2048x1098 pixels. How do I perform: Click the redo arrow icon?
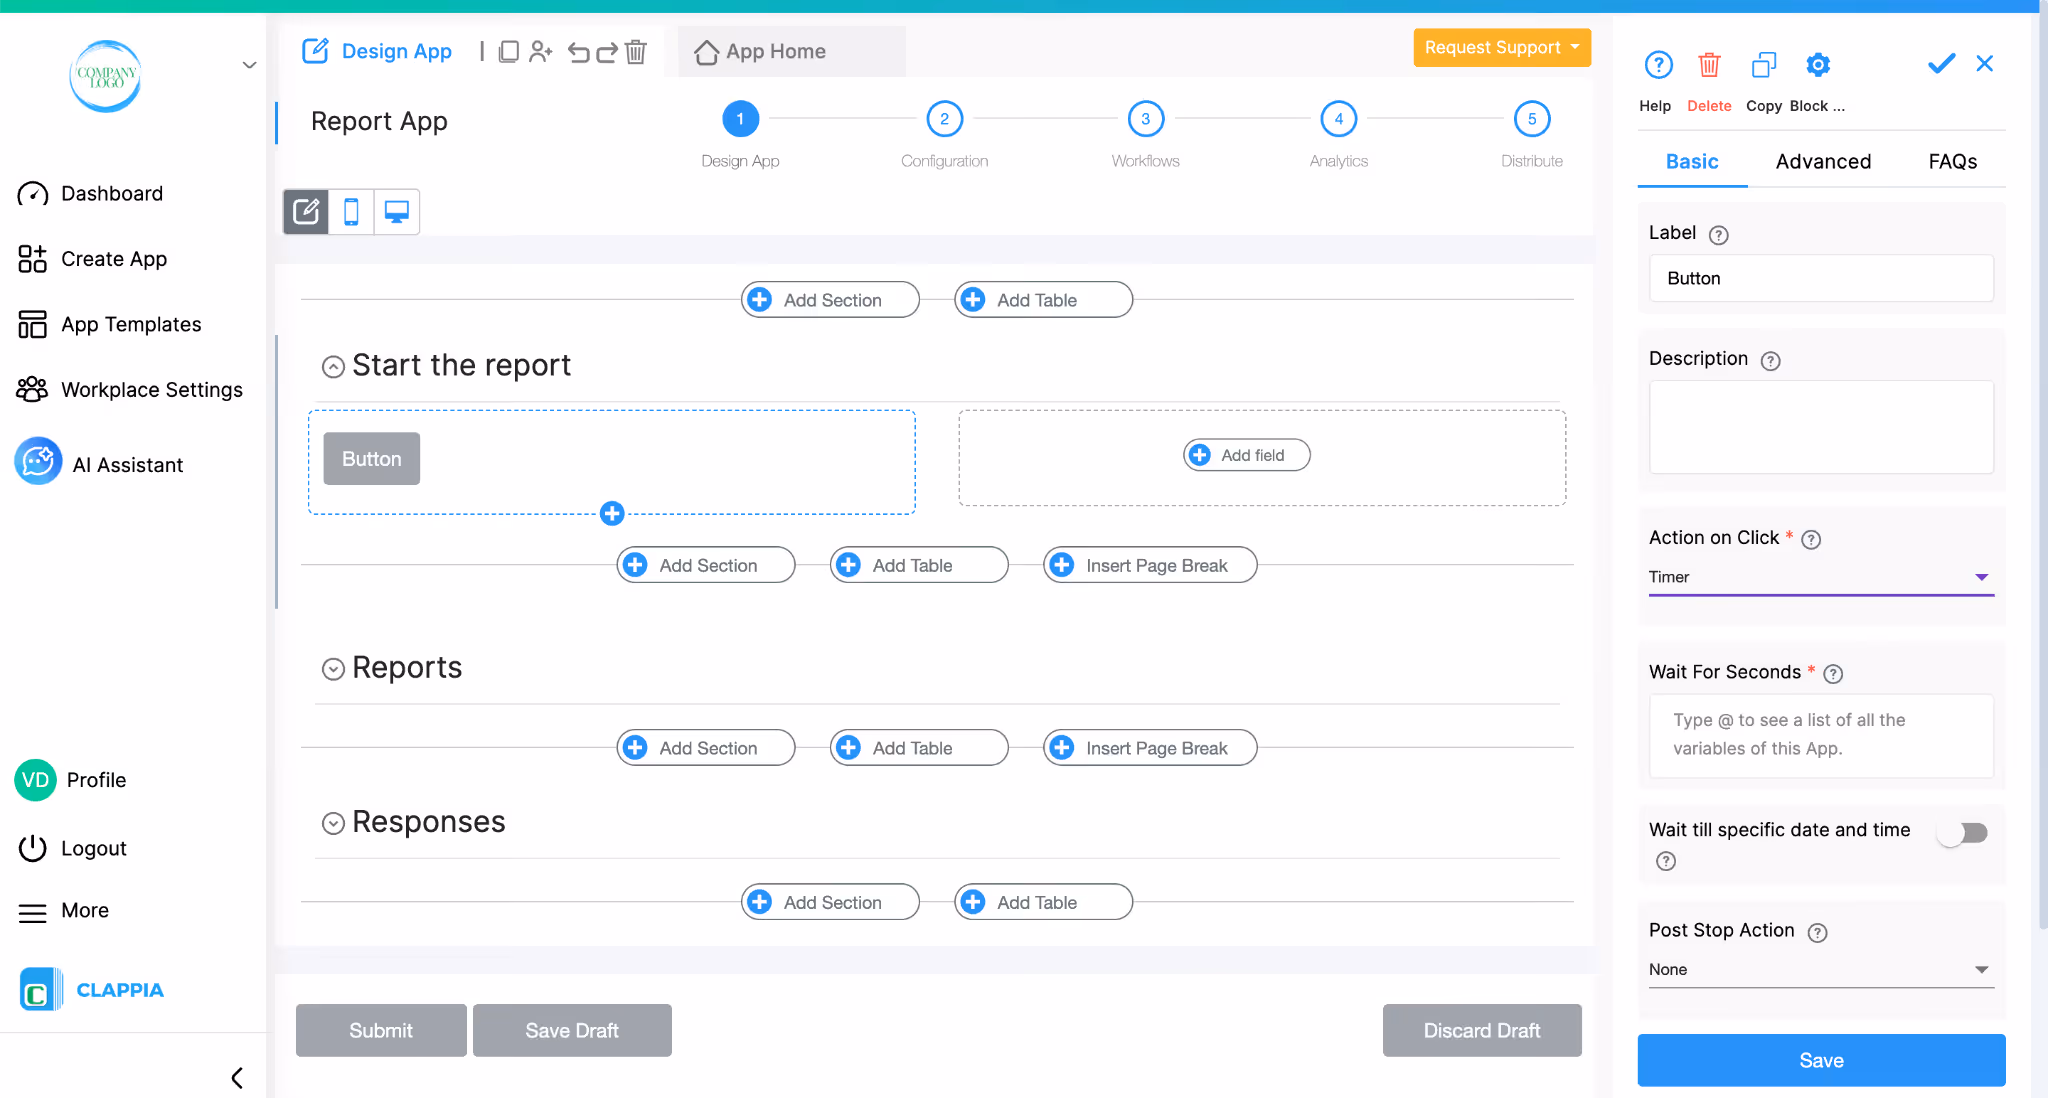click(607, 51)
